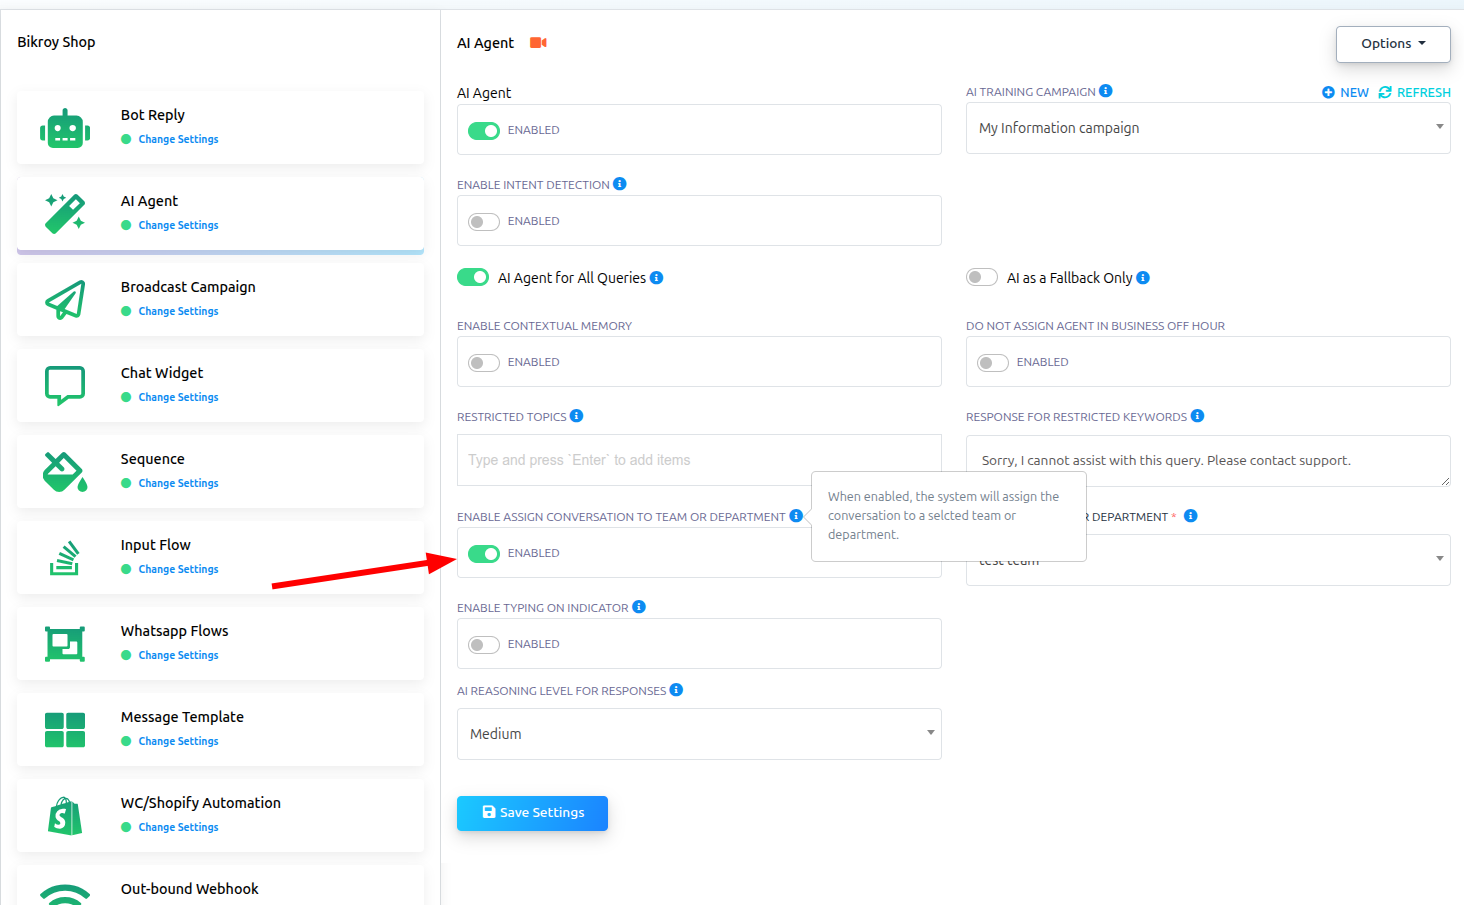The width and height of the screenshot is (1464, 905).
Task: Turn on AI as a Fallback Only
Action: pyautogui.click(x=982, y=278)
